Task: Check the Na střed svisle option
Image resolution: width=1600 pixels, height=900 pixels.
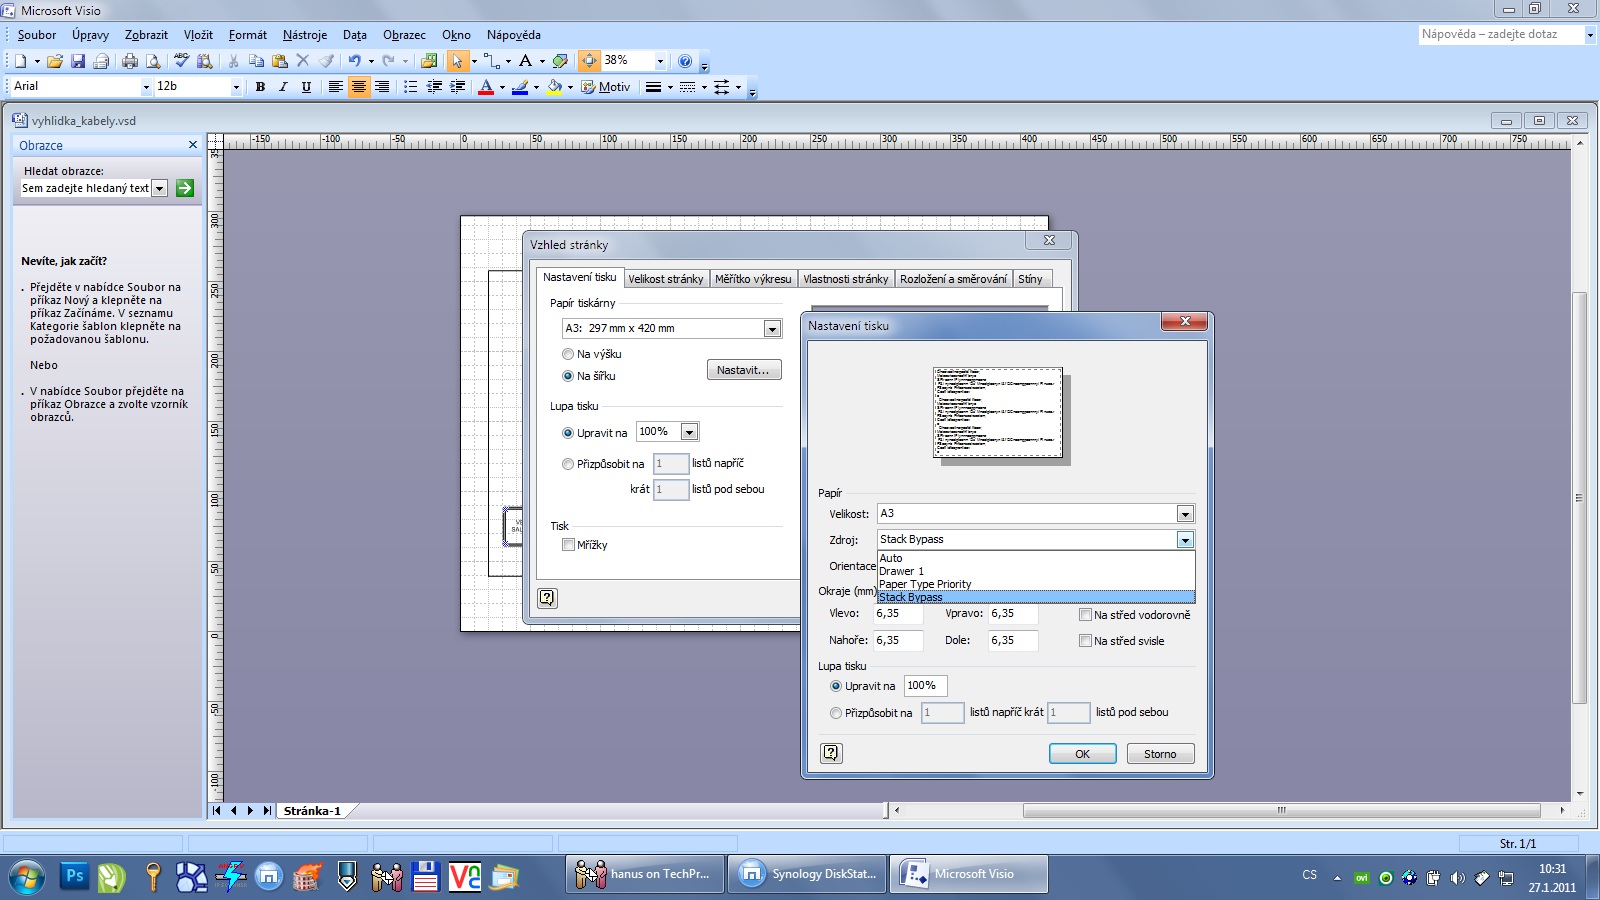Action: [x=1085, y=641]
